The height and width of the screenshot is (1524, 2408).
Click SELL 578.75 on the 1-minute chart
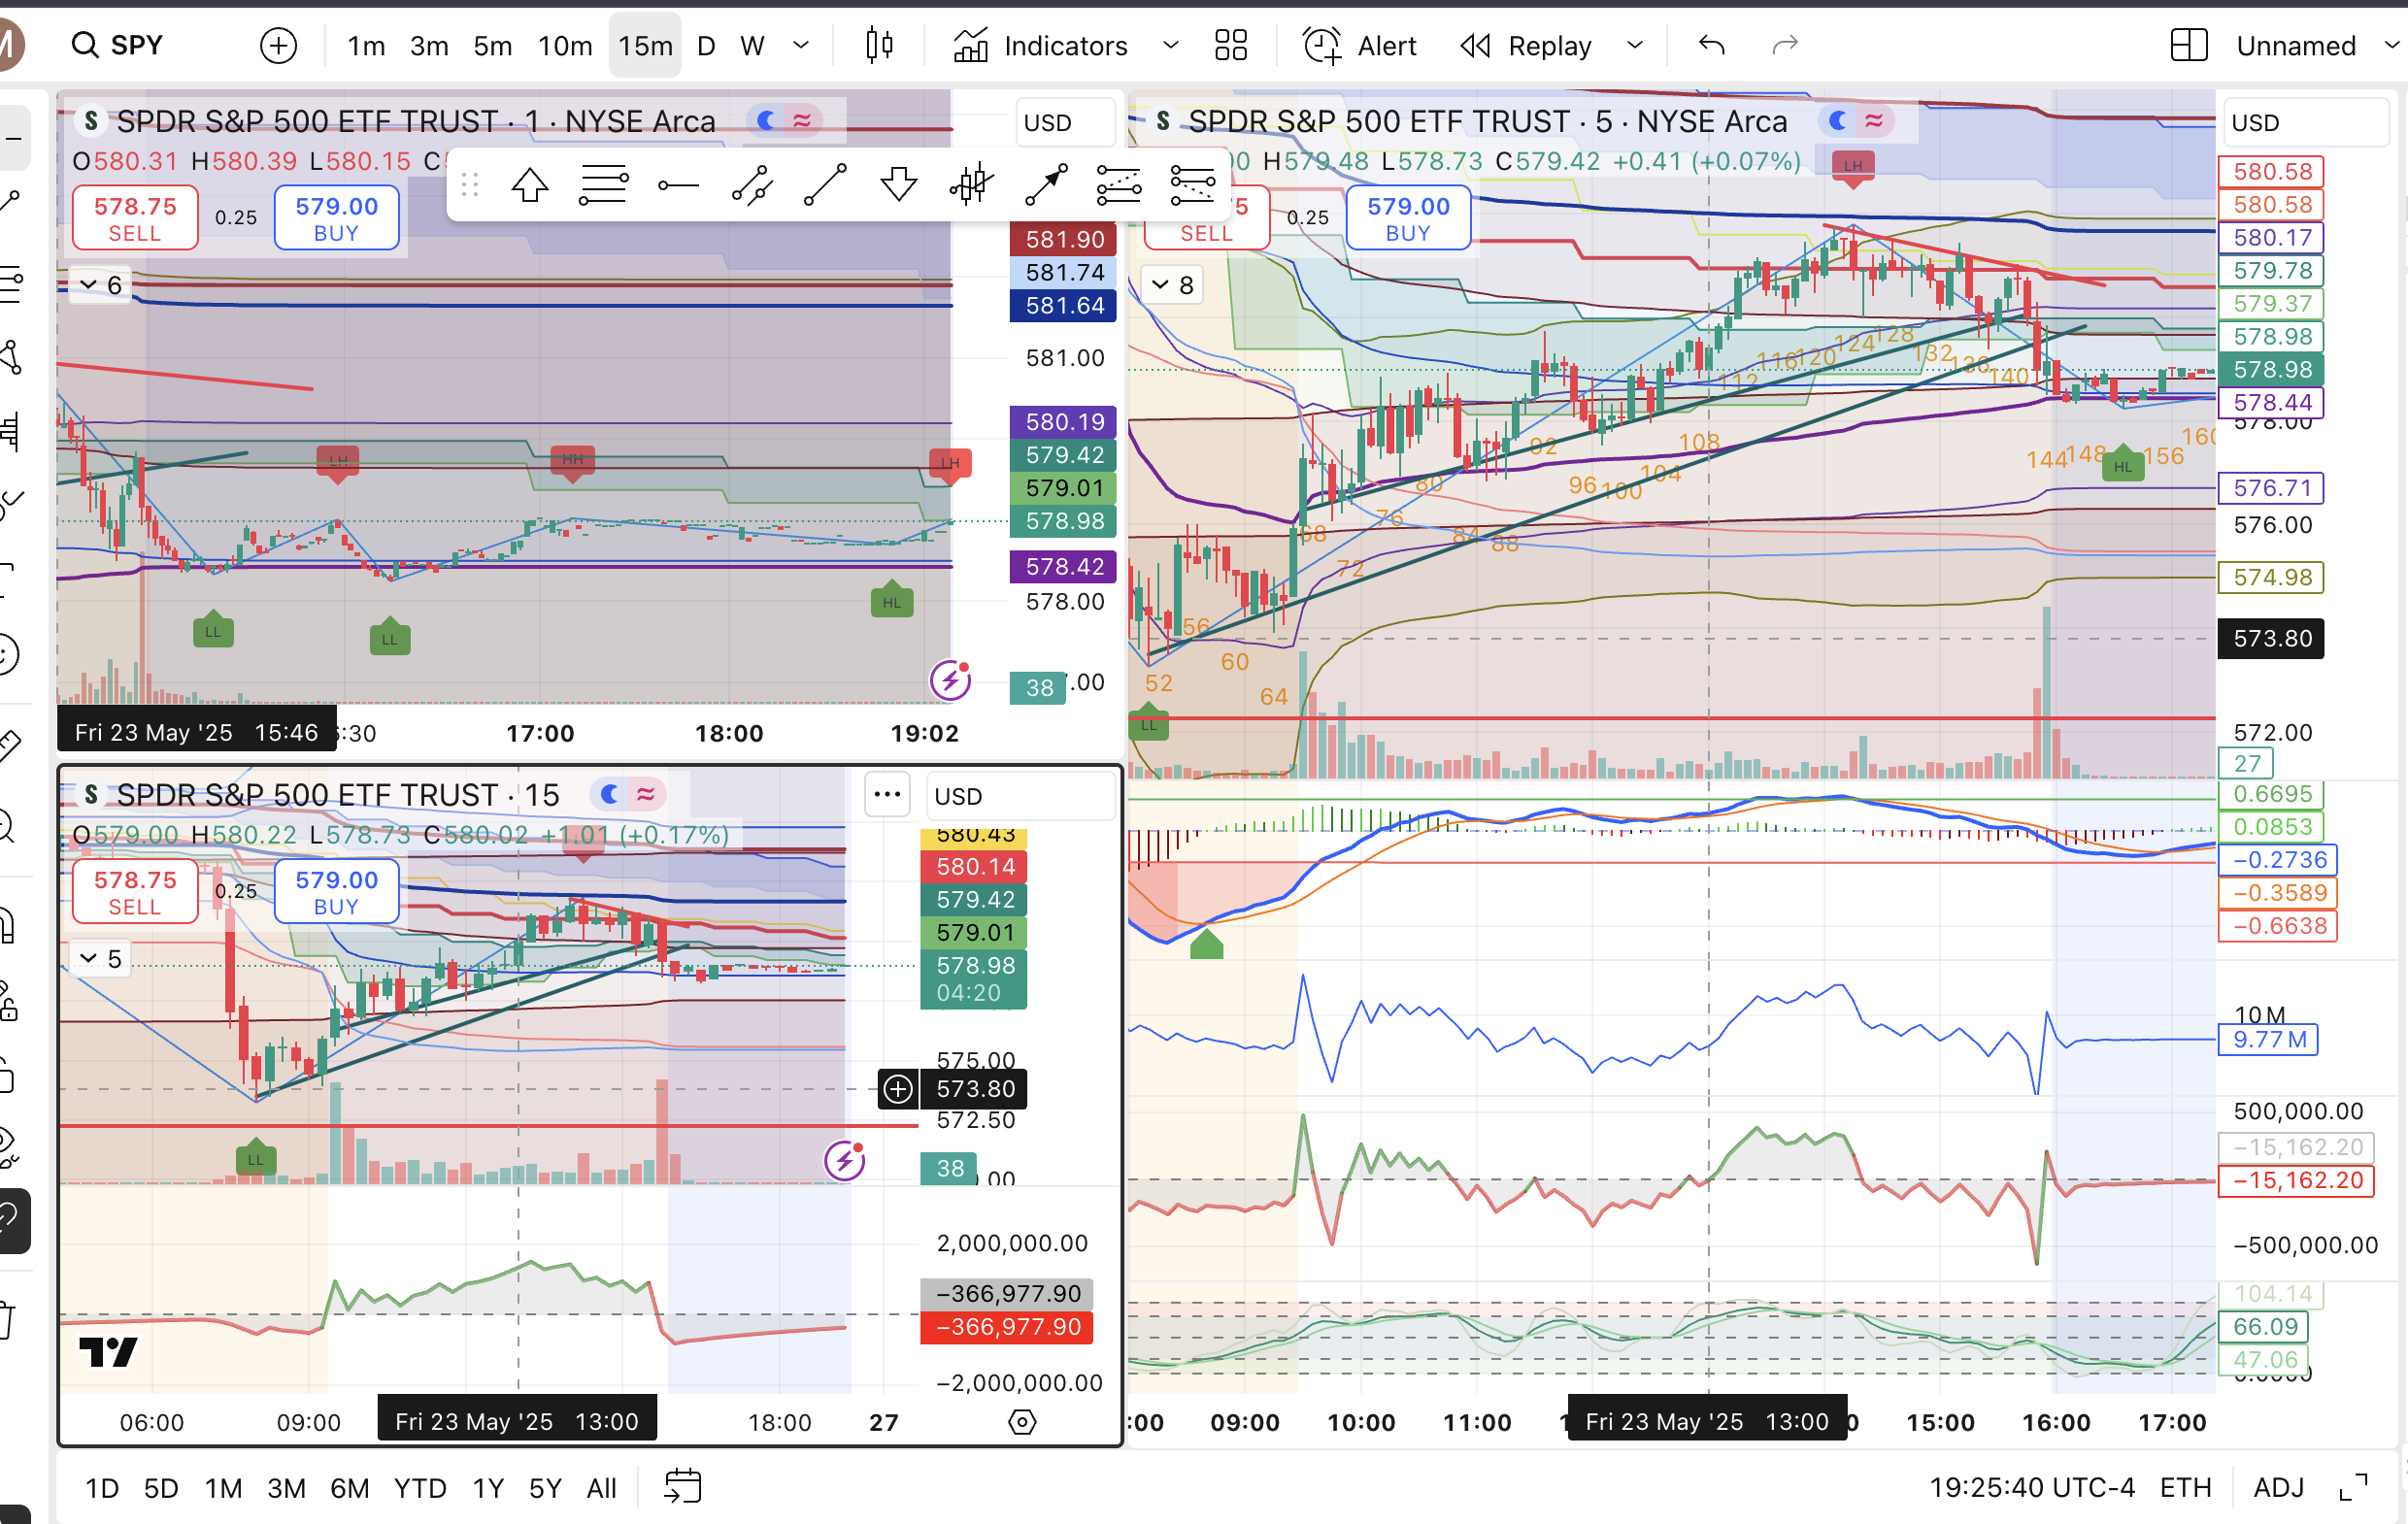[135, 218]
